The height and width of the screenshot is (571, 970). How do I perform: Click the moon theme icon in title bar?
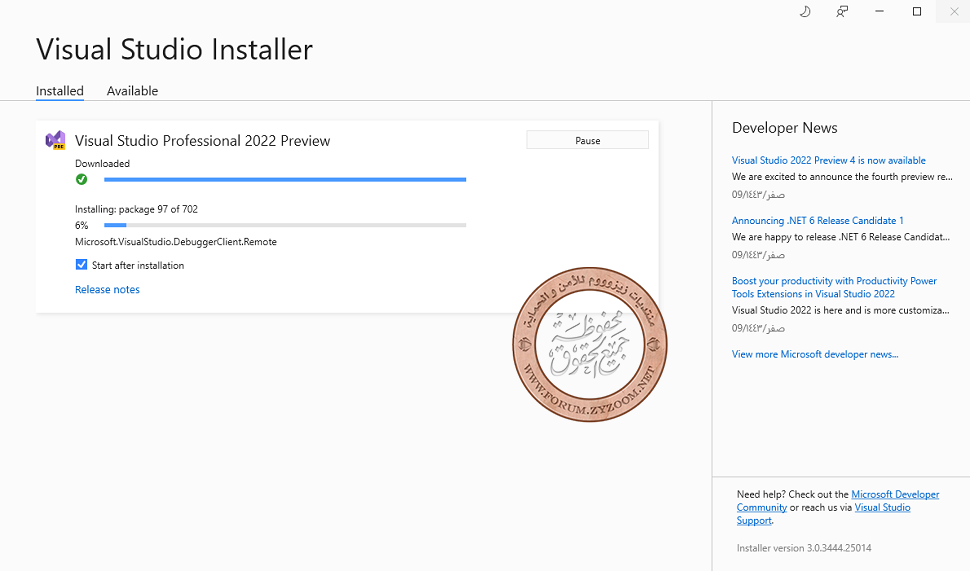point(806,11)
